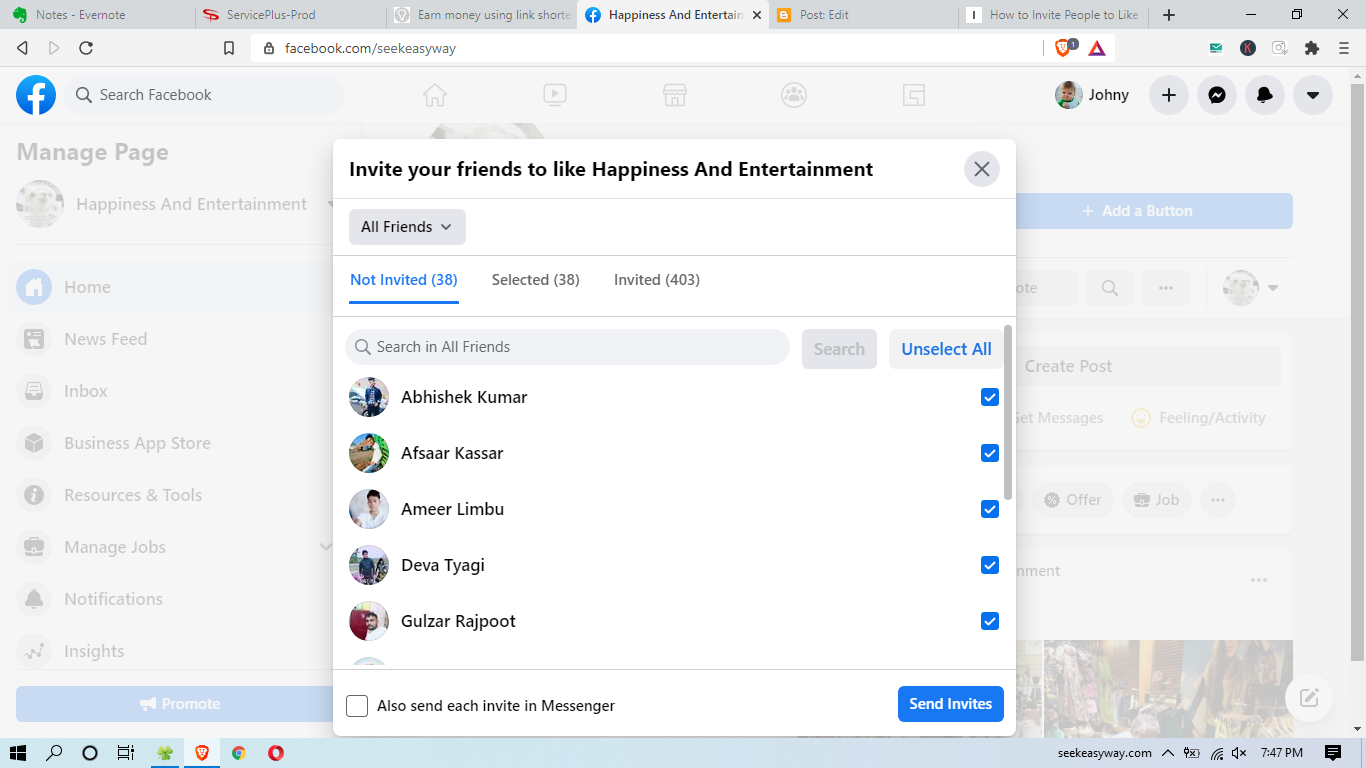Click the Unselect All button
This screenshot has width=1366, height=768.
pyautogui.click(x=946, y=349)
